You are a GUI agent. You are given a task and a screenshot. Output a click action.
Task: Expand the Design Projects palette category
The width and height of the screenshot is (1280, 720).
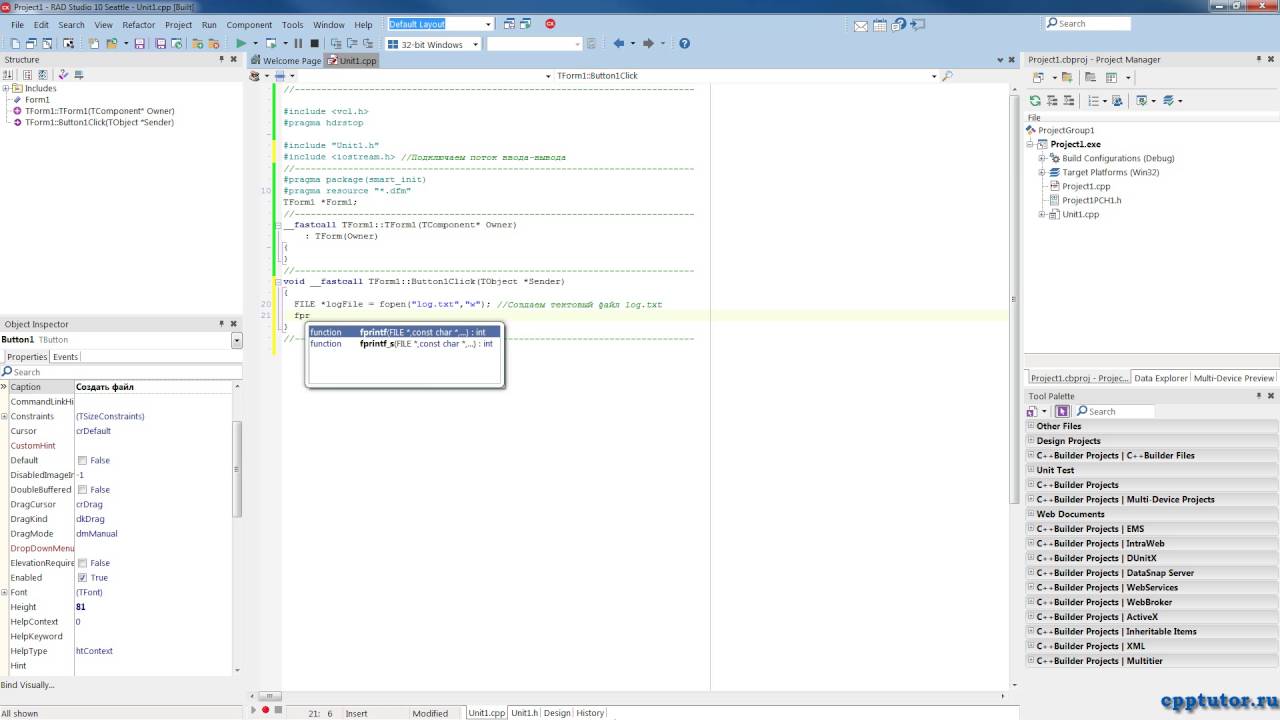pyautogui.click(x=1031, y=441)
